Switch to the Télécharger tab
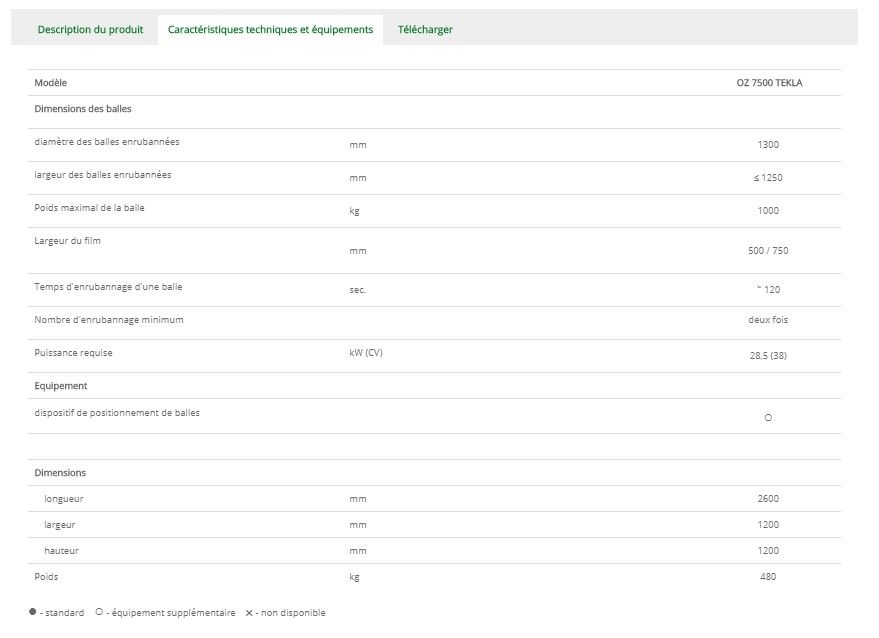Viewport: 879px width, 638px height. [425, 29]
